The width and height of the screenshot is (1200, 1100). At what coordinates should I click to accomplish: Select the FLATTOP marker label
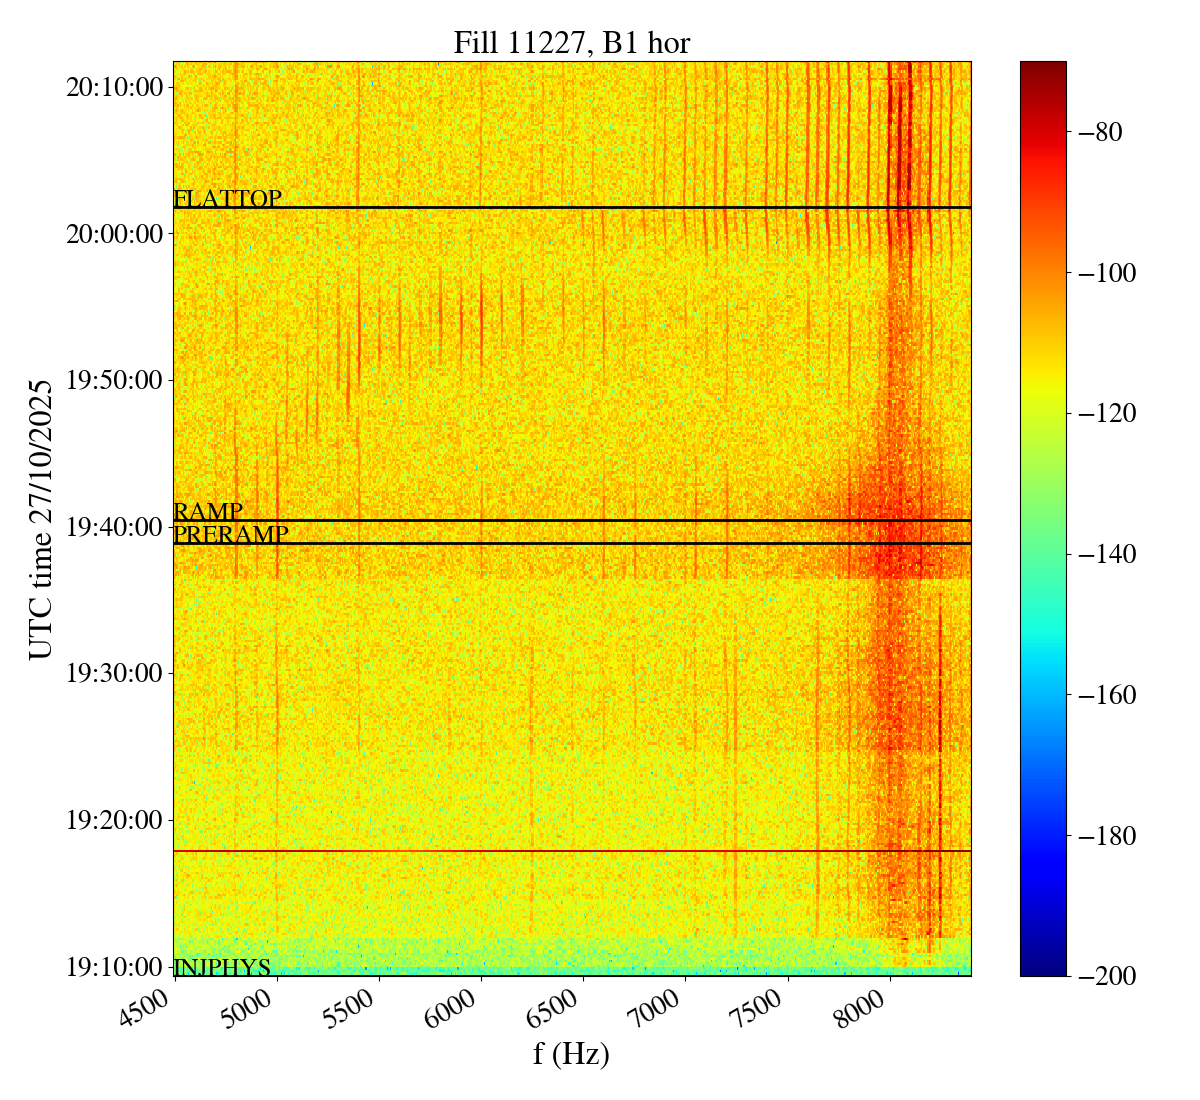[x=227, y=199]
